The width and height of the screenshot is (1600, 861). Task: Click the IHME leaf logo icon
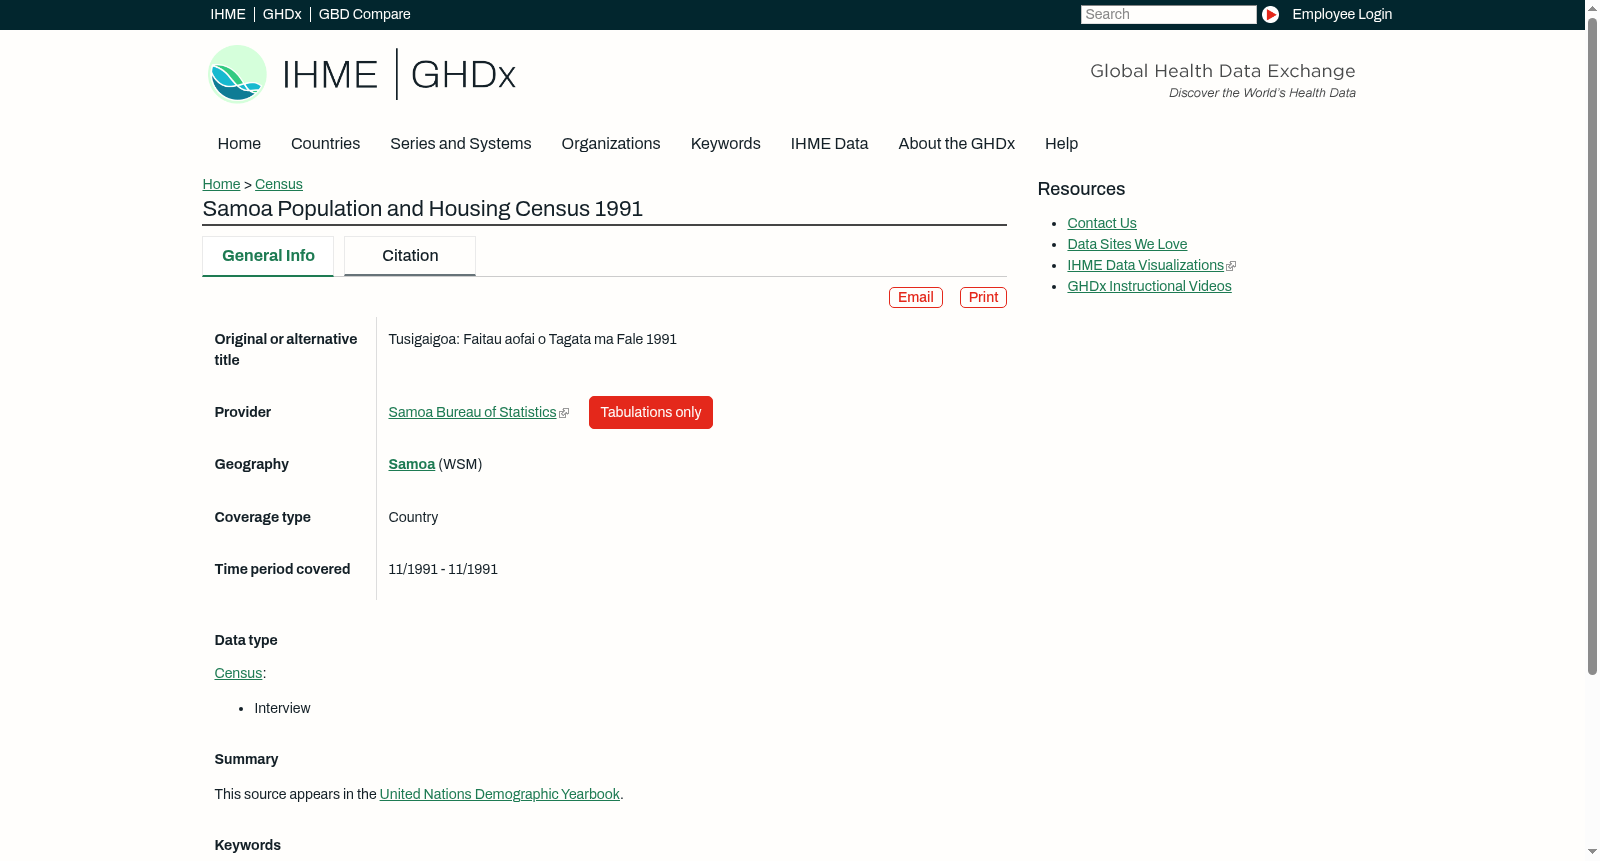[x=237, y=74]
